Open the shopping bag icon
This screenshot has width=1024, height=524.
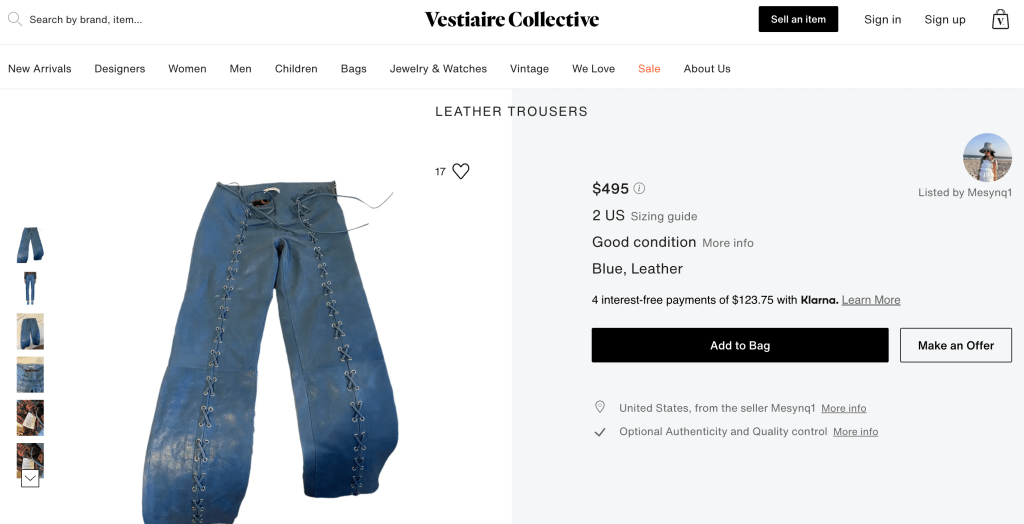pos(1000,19)
